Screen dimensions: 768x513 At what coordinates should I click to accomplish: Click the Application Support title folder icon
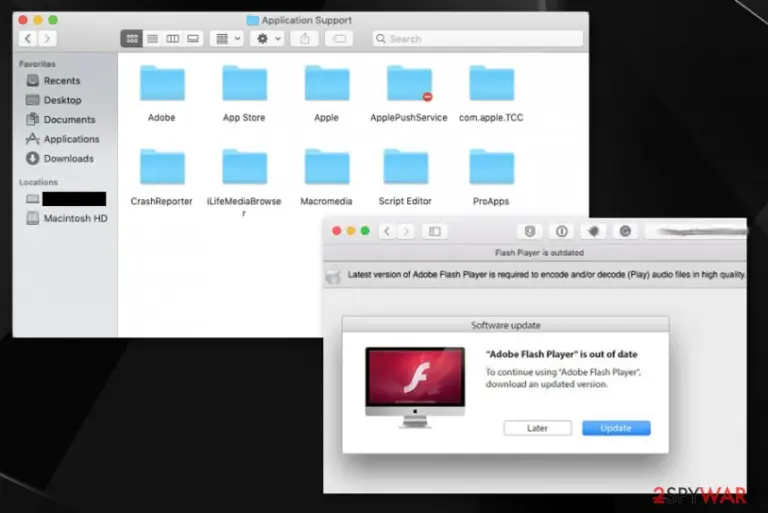click(252, 20)
